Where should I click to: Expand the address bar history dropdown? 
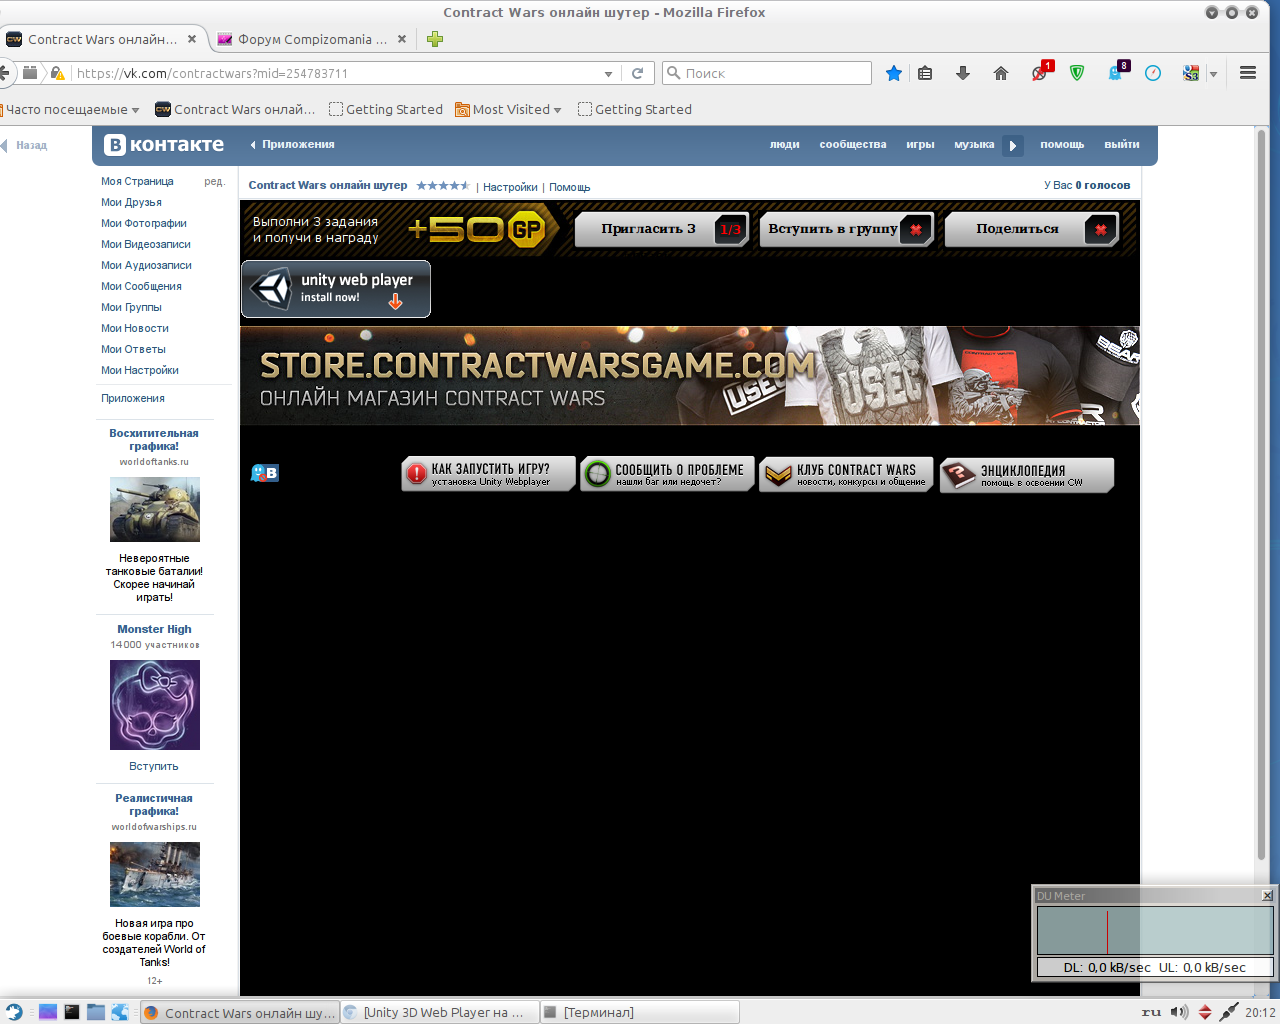pyautogui.click(x=608, y=74)
